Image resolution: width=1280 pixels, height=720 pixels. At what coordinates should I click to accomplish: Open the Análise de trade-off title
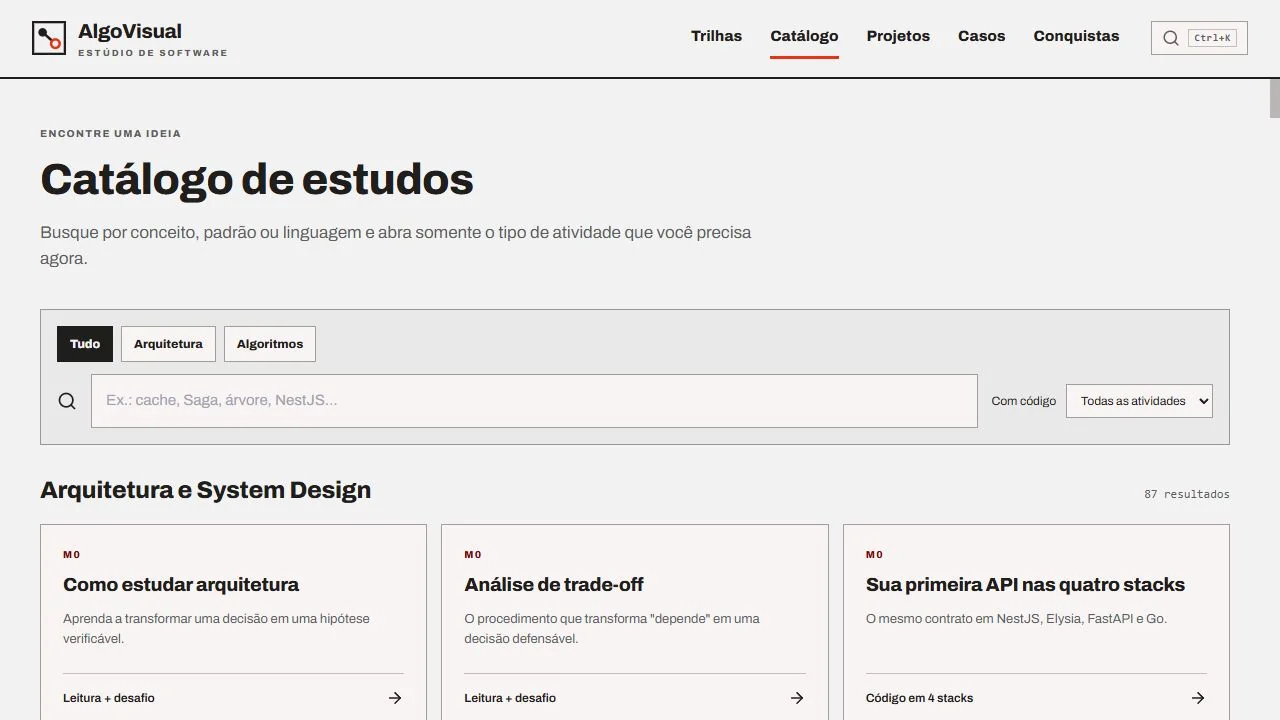pyautogui.click(x=554, y=585)
